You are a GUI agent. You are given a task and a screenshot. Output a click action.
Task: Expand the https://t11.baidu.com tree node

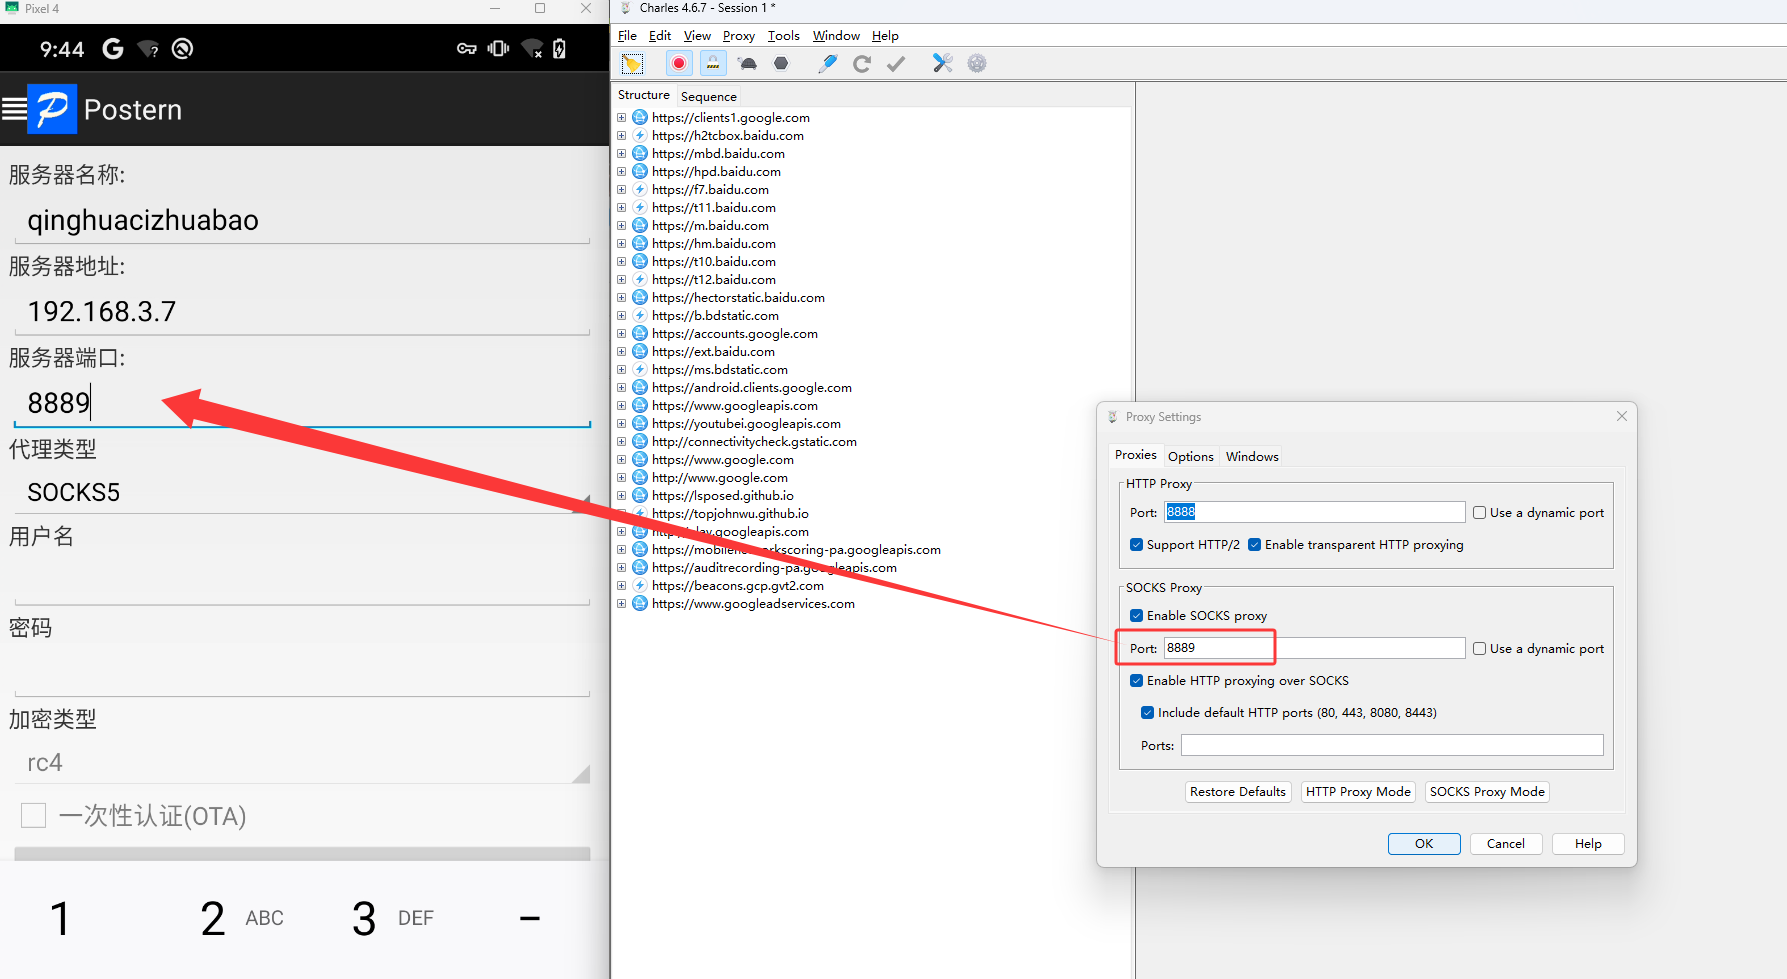(x=622, y=208)
